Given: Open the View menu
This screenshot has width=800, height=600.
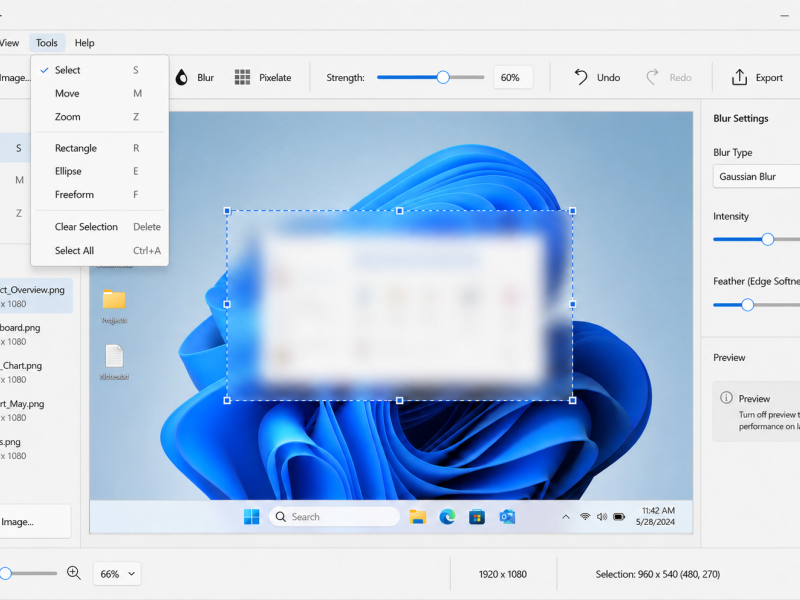Looking at the screenshot, I should [x=10, y=43].
